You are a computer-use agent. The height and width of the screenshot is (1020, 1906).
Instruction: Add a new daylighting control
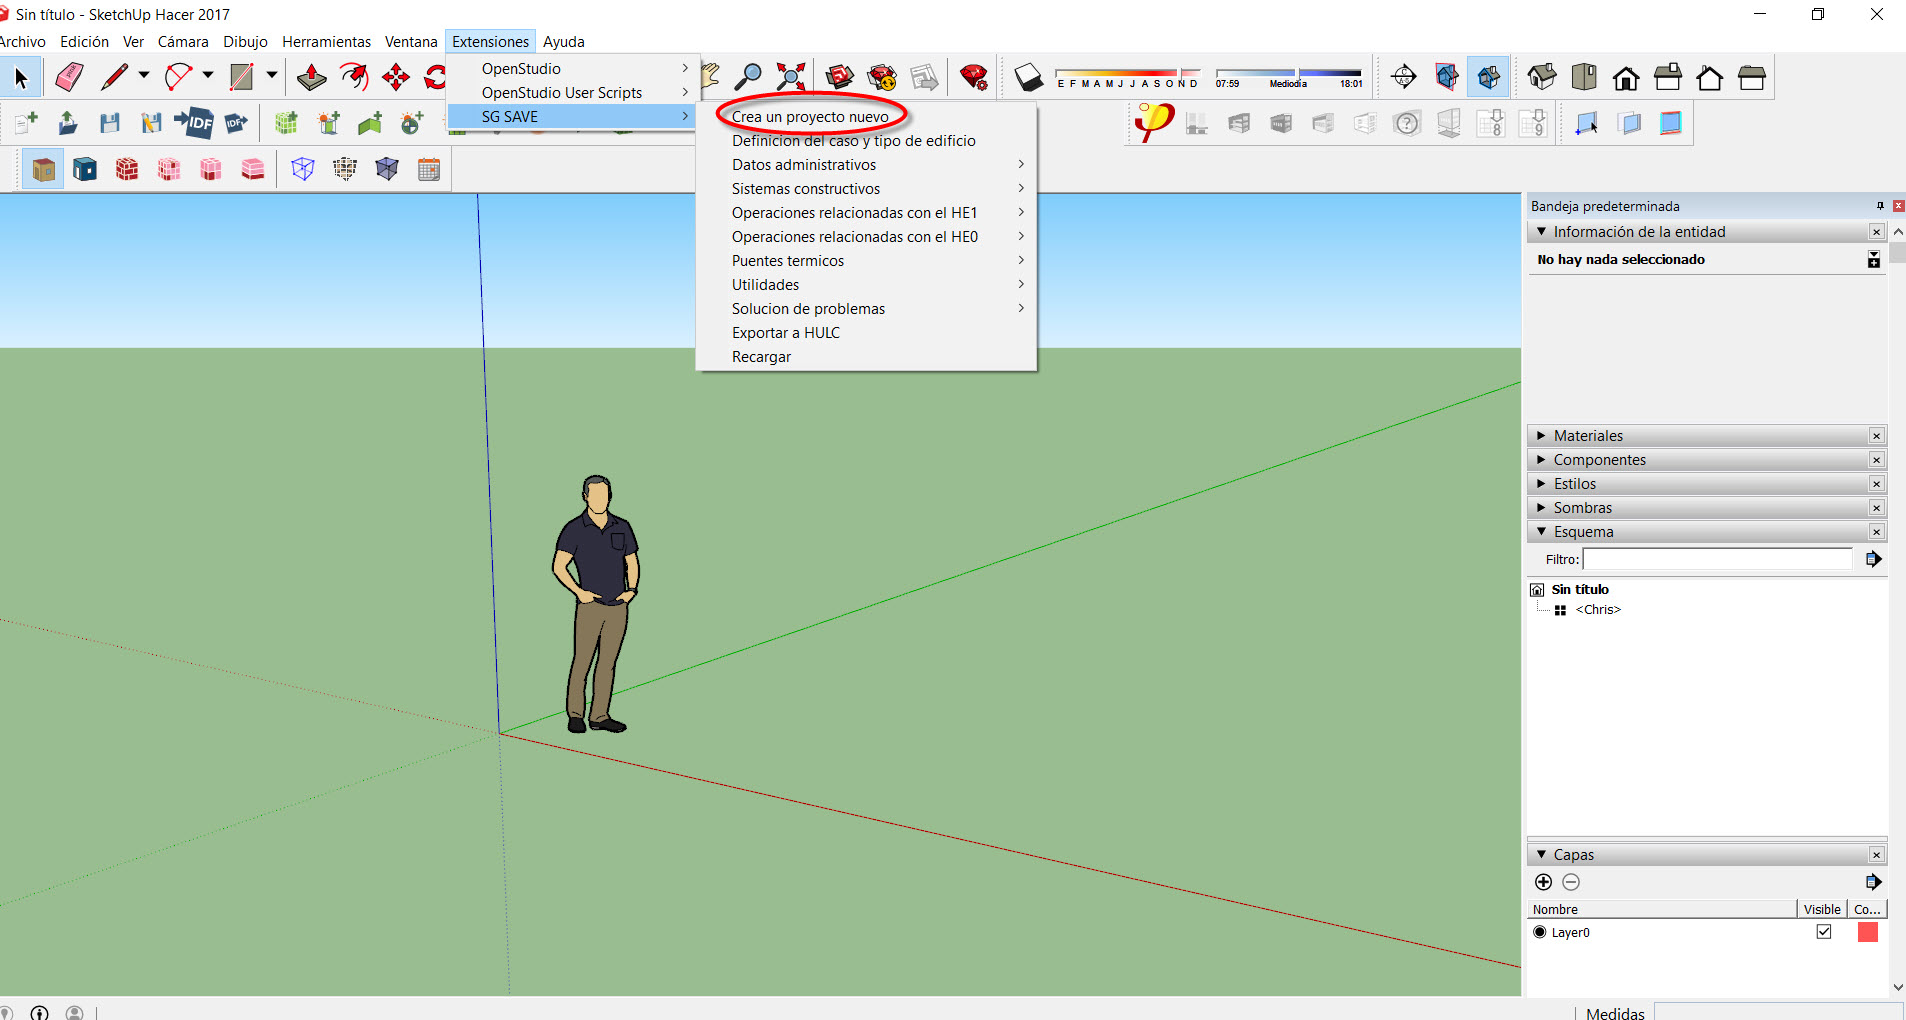pyautogui.click(x=412, y=123)
